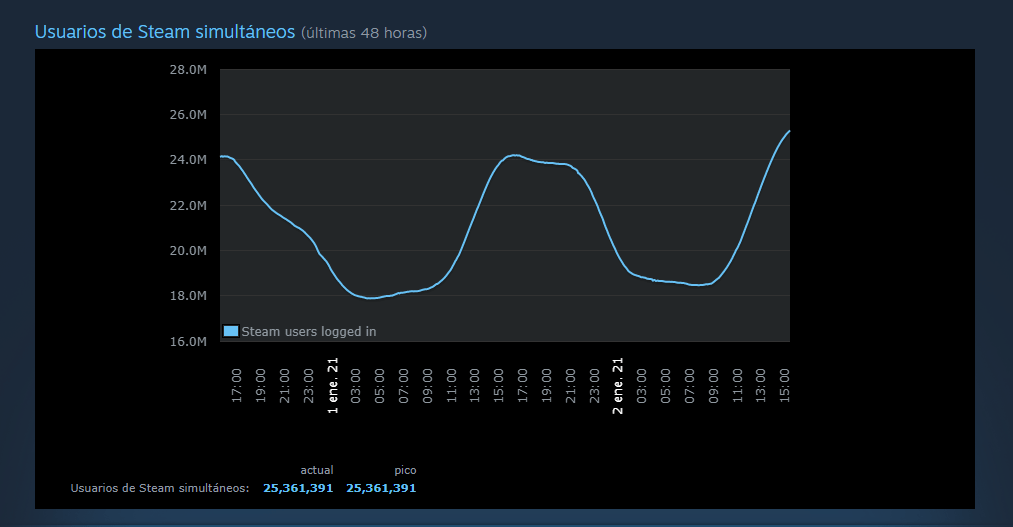The image size is (1013, 527).
Task: Click the "pico" column header
Action: 405,470
